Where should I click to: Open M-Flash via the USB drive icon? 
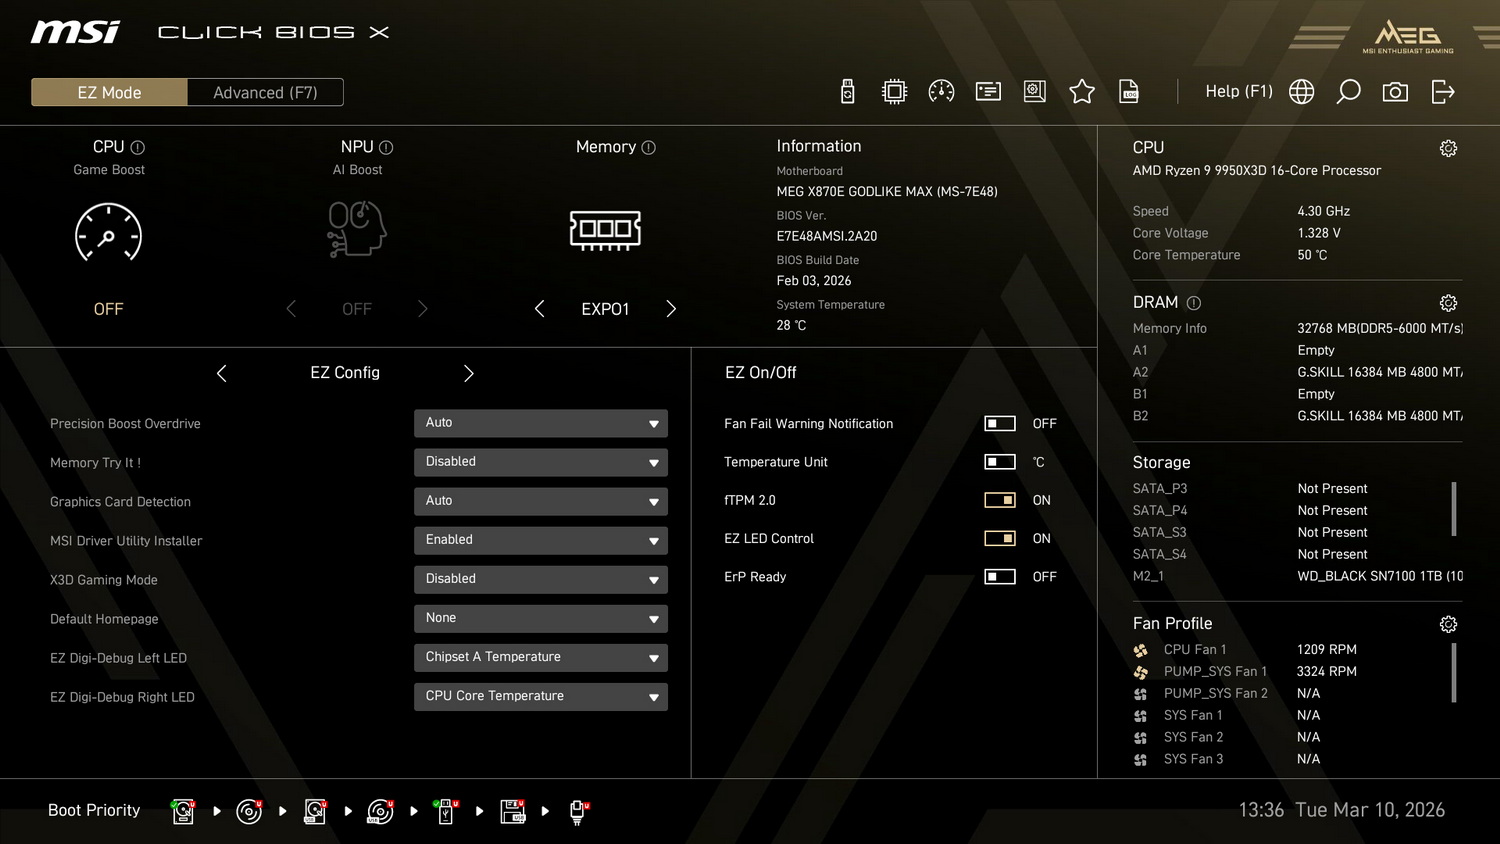[847, 92]
